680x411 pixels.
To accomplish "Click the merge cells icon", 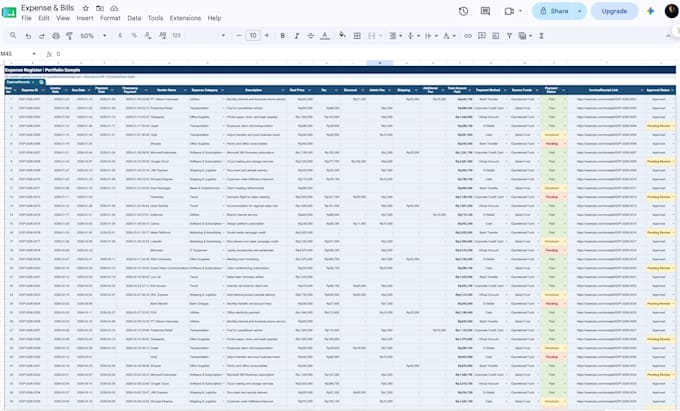I will 372,36.
